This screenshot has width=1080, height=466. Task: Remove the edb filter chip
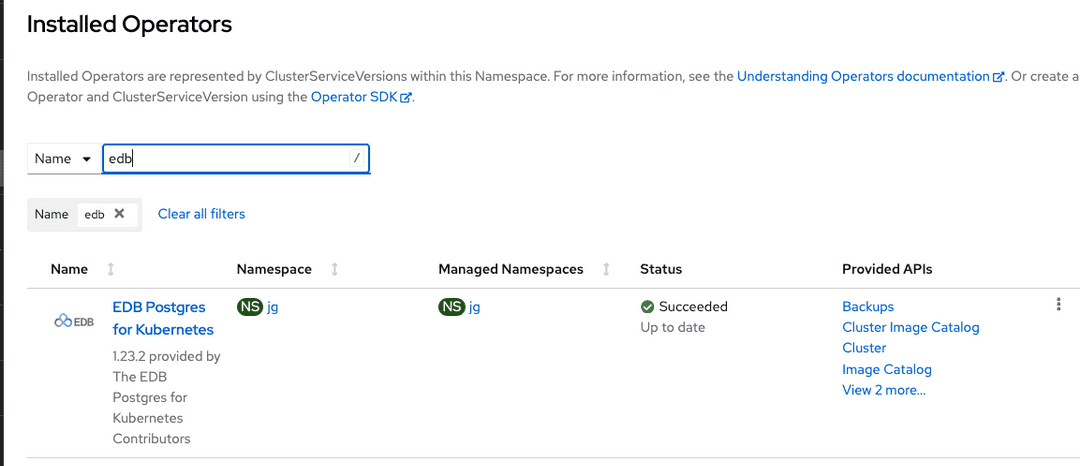coord(120,214)
